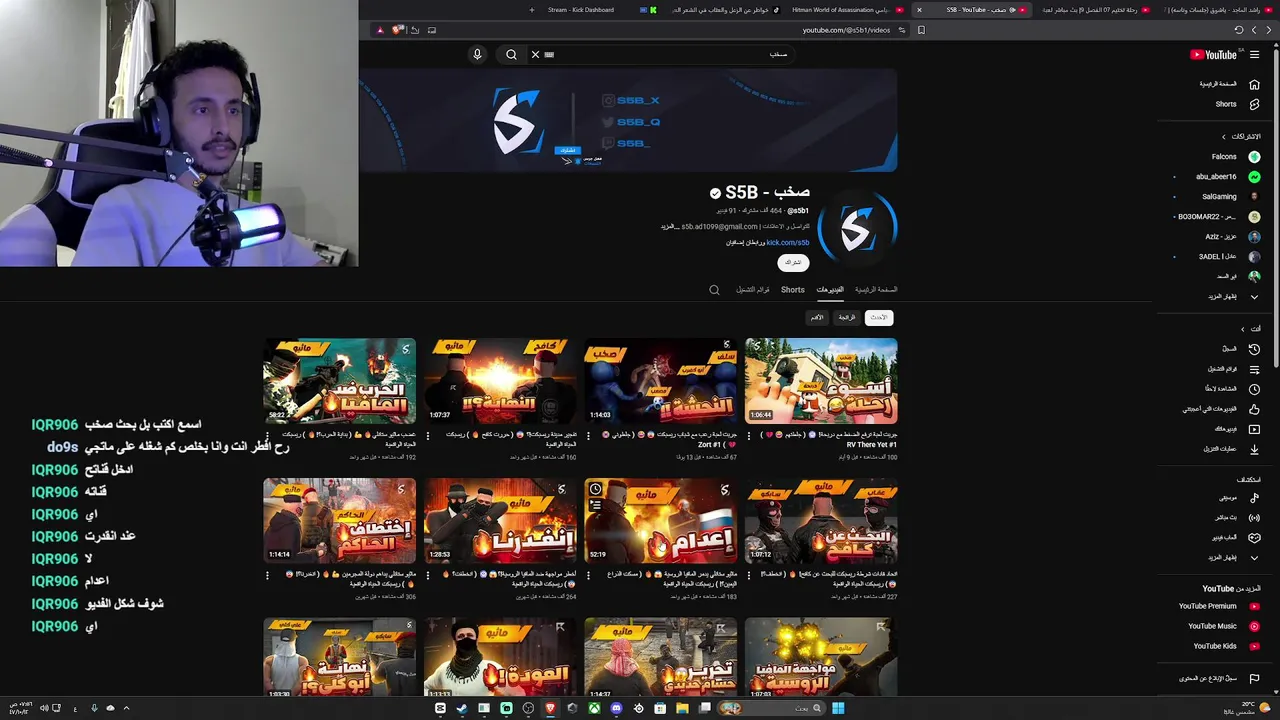This screenshot has height=720, width=1280.
Task: Click browser bookmark icon by address bar
Action: [x=921, y=30]
